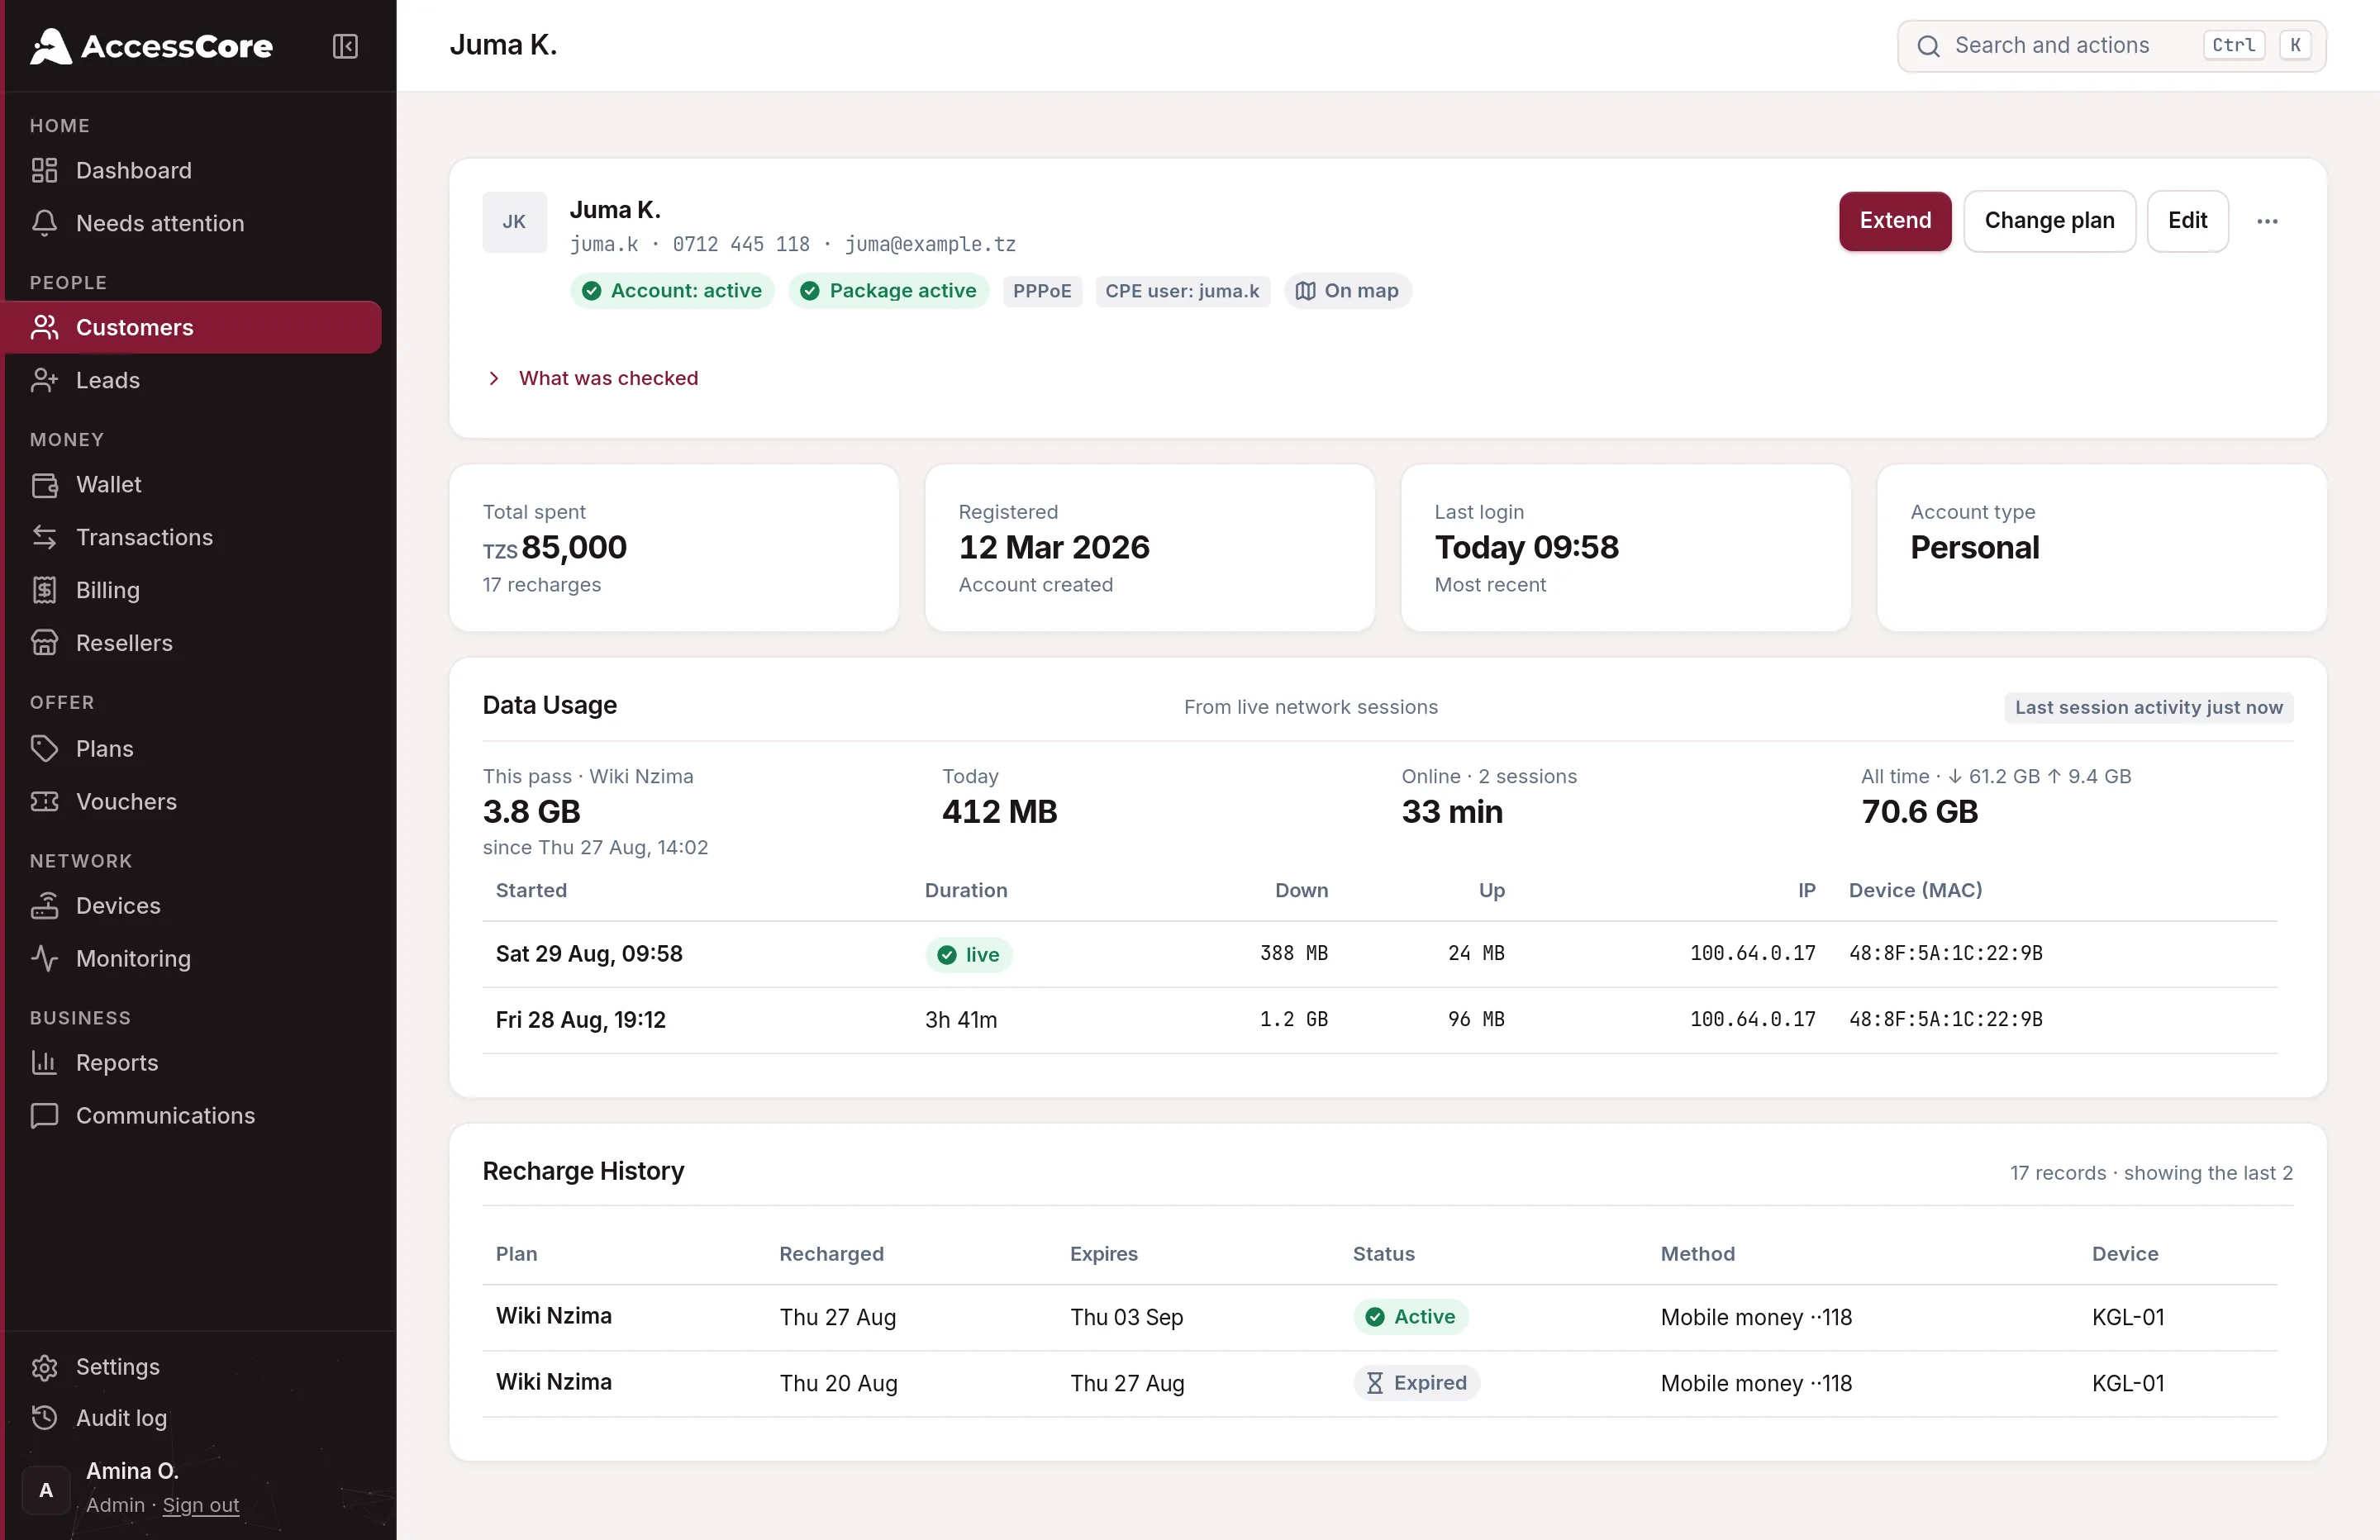Click the AccessCore logo
2380x1540 pixels.
151,46
